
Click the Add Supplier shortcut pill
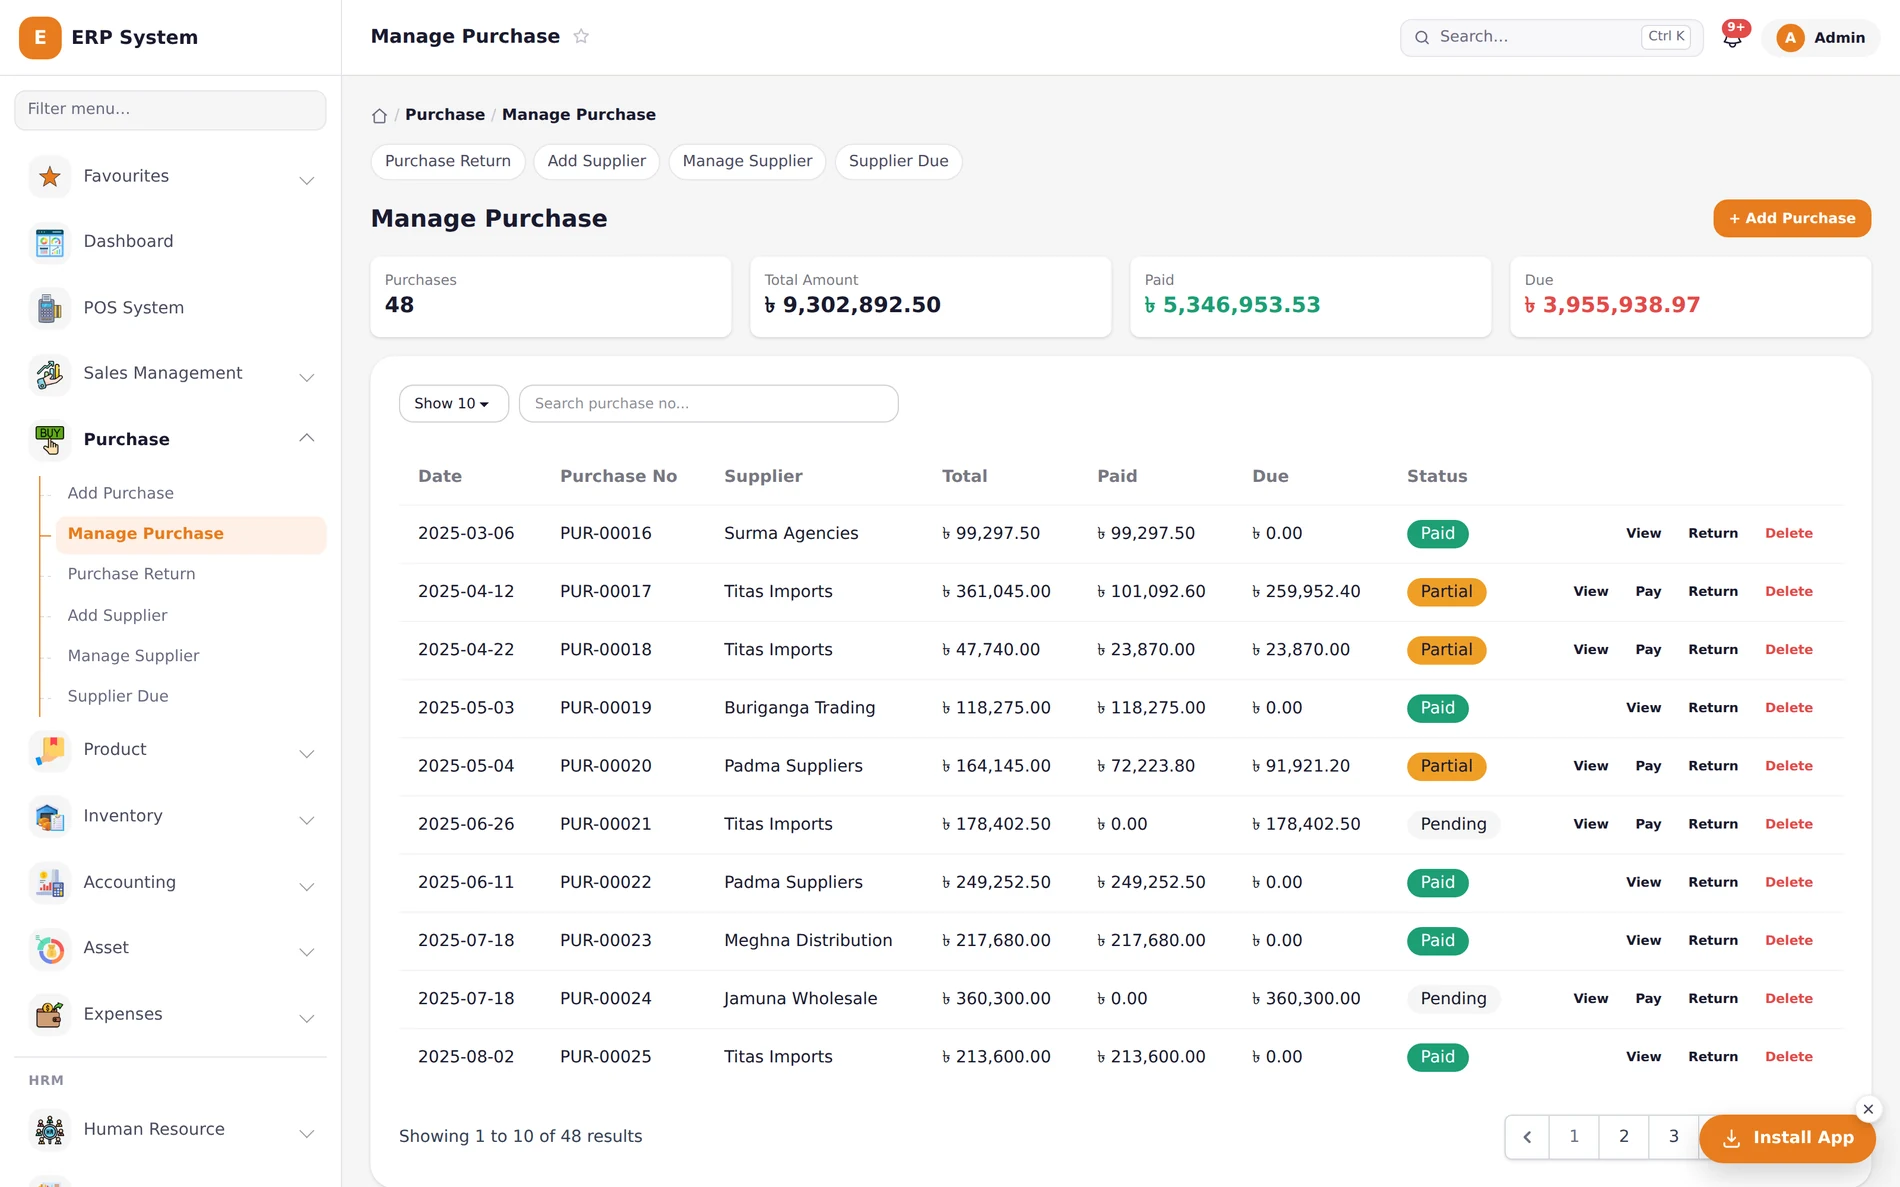[597, 161]
